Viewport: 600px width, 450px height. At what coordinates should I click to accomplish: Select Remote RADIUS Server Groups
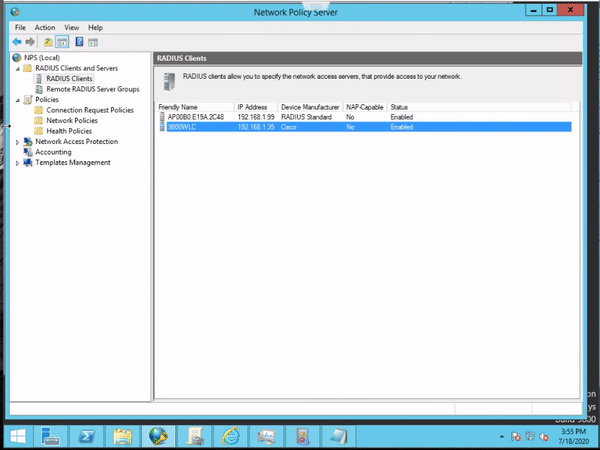click(92, 89)
